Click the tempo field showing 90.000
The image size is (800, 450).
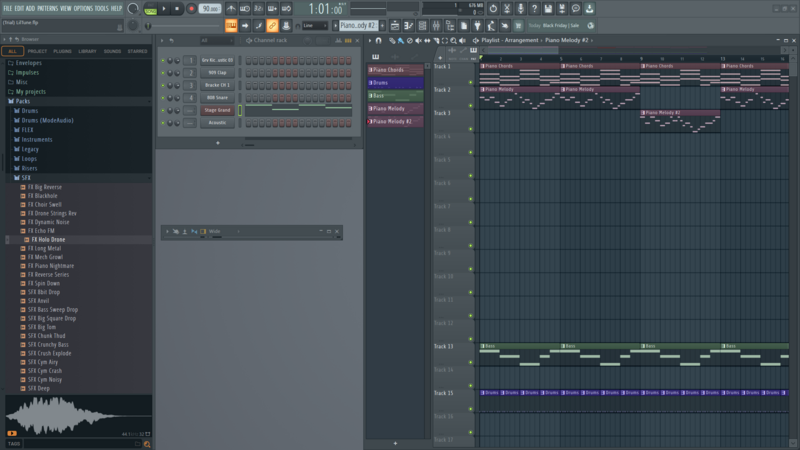pos(209,9)
